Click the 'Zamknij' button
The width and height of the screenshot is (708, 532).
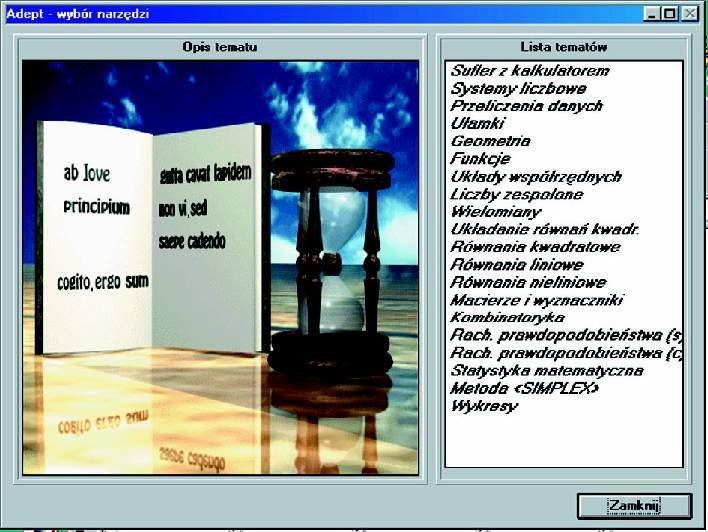[x=634, y=506]
